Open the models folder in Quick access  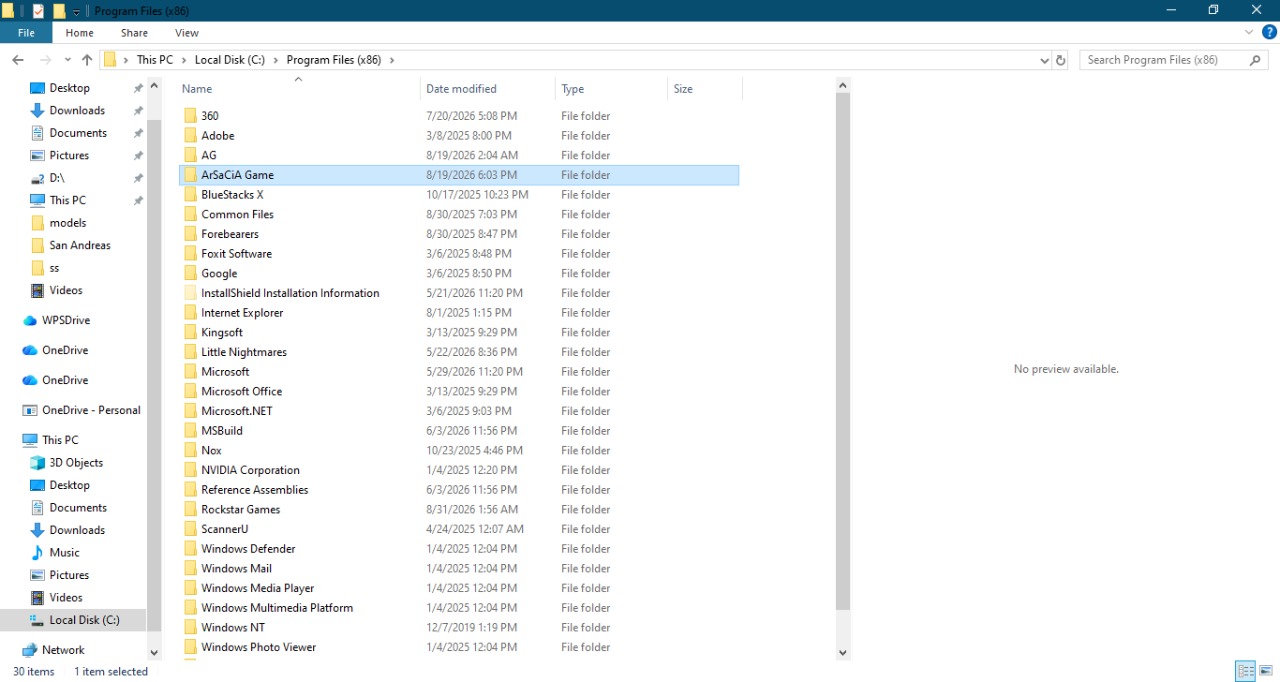(x=68, y=223)
